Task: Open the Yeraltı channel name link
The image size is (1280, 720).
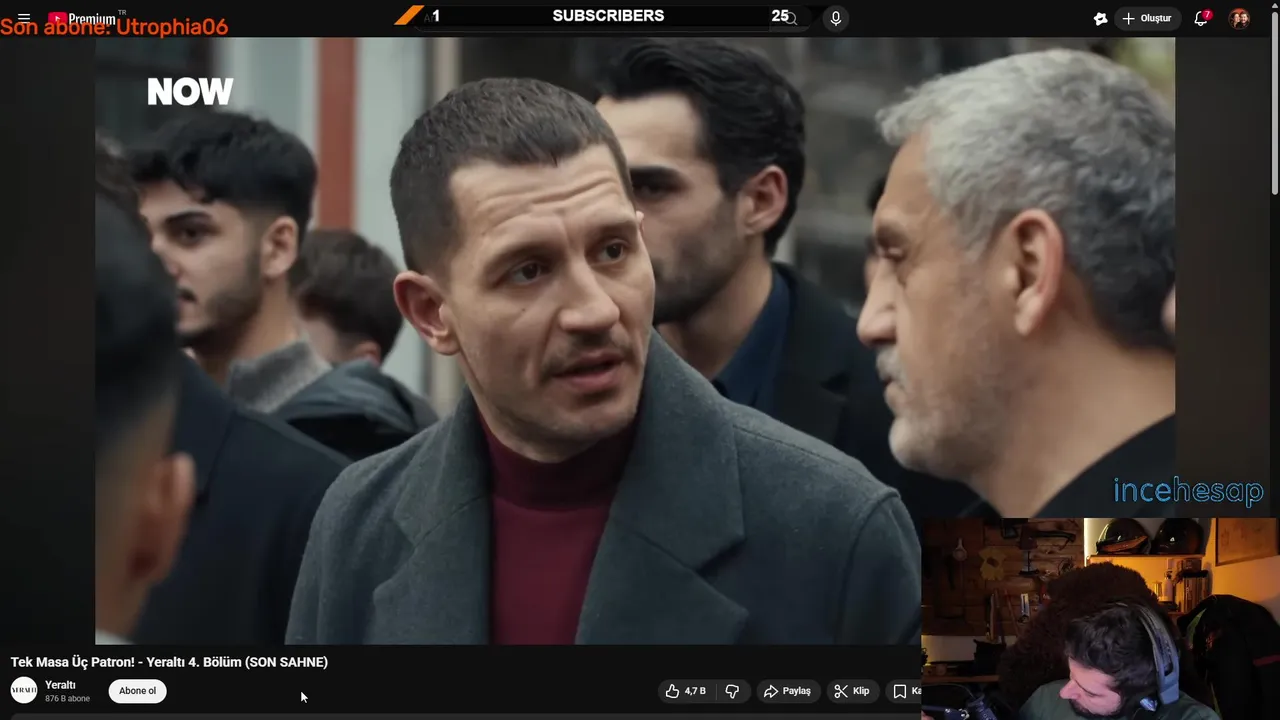Action: pos(60,685)
